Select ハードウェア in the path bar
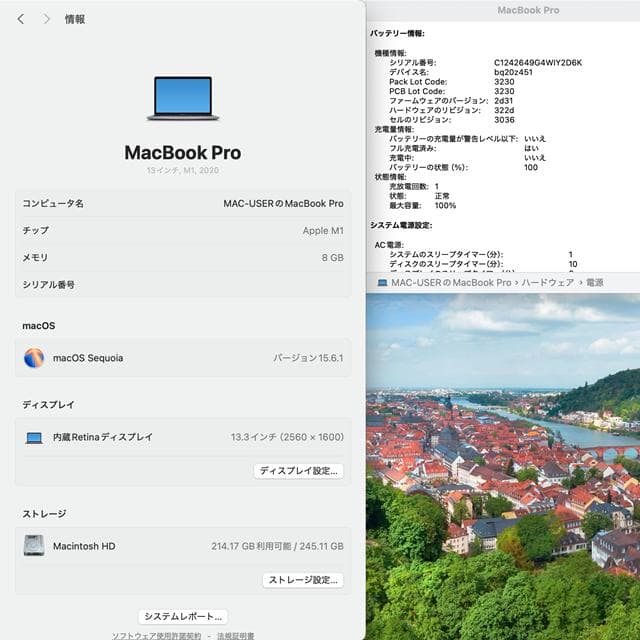Viewport: 640px width, 640px height. click(548, 282)
